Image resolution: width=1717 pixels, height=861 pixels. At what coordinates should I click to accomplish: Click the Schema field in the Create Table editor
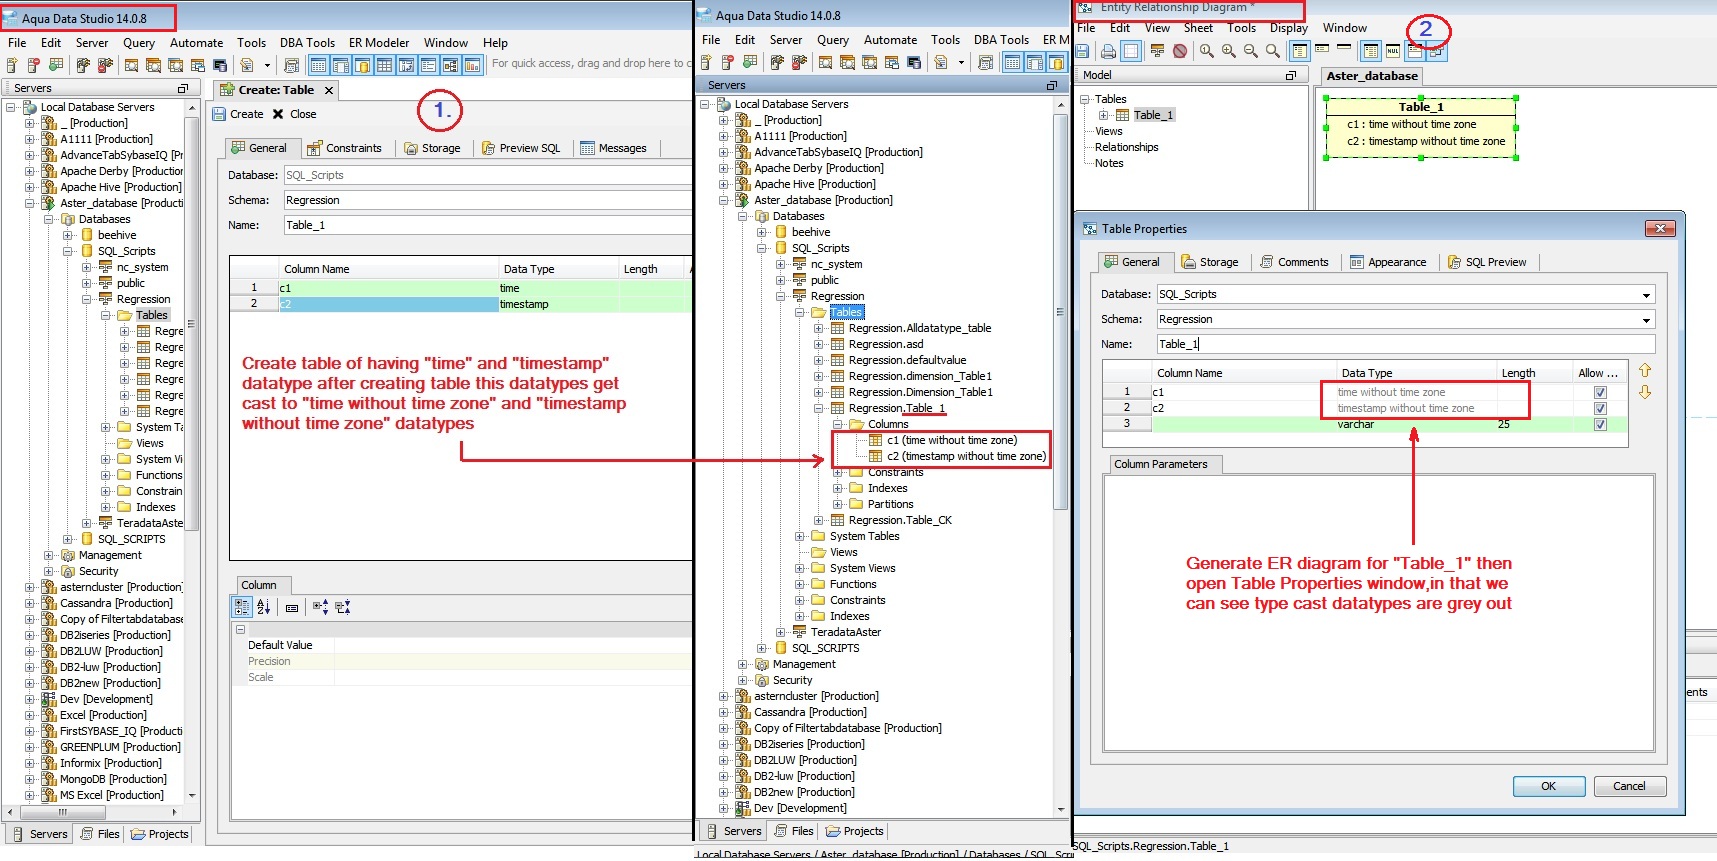(x=488, y=200)
